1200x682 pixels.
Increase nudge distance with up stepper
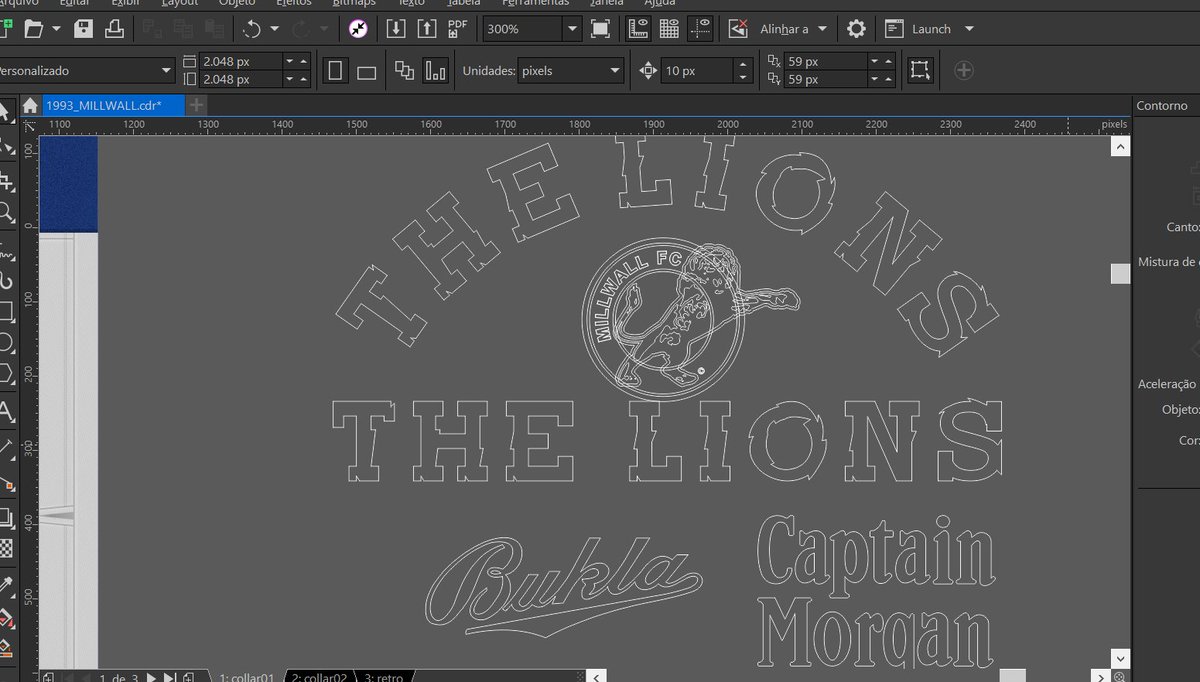pos(742,65)
